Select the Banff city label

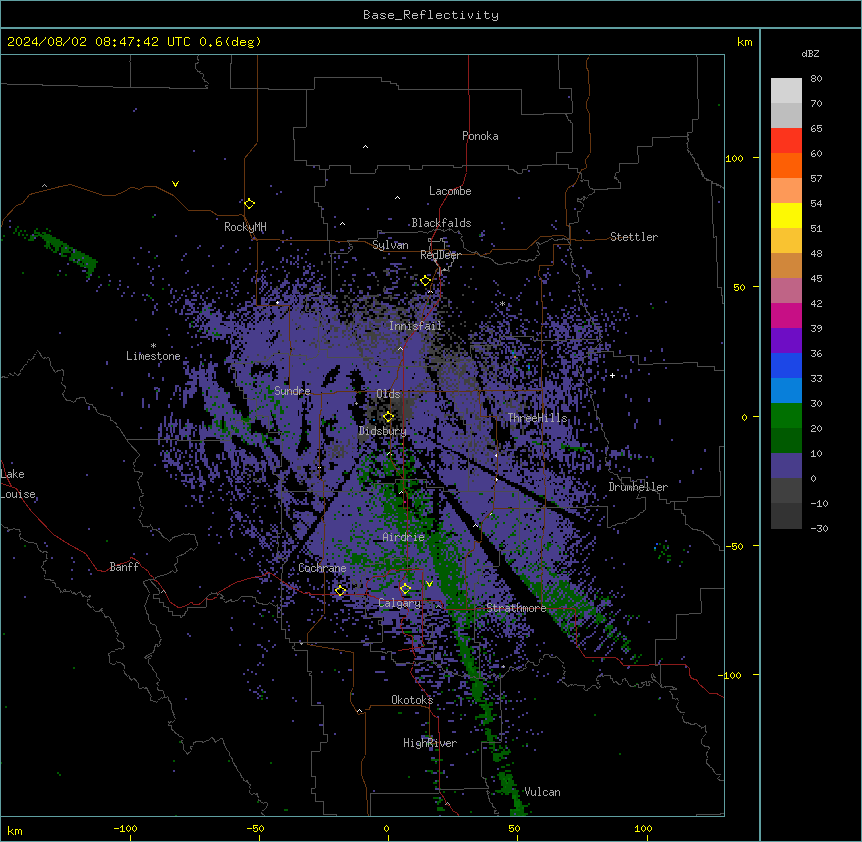click(x=124, y=567)
